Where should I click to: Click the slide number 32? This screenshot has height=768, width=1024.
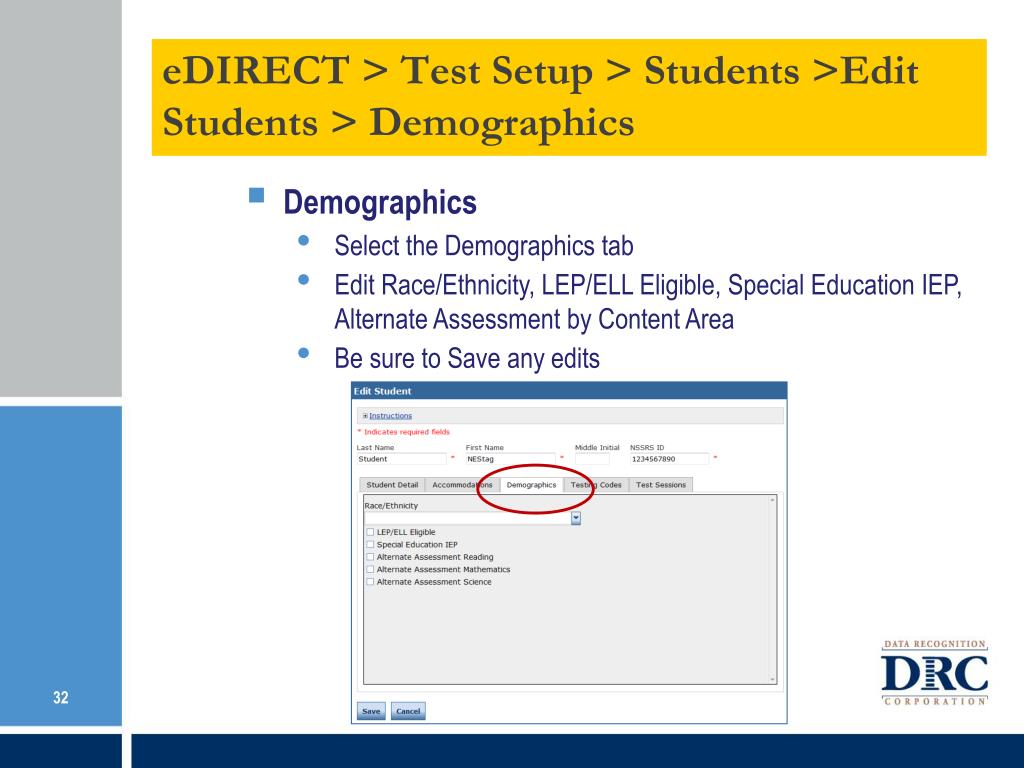[x=61, y=697]
